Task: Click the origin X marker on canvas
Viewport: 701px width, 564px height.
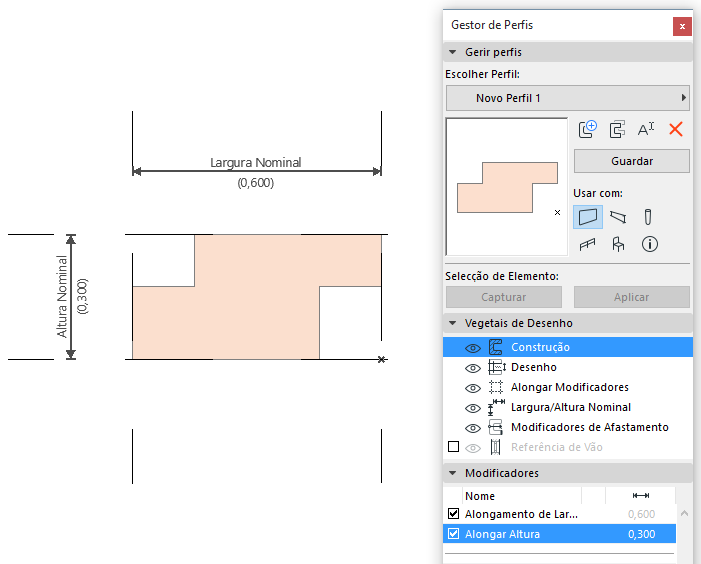Action: [x=381, y=359]
